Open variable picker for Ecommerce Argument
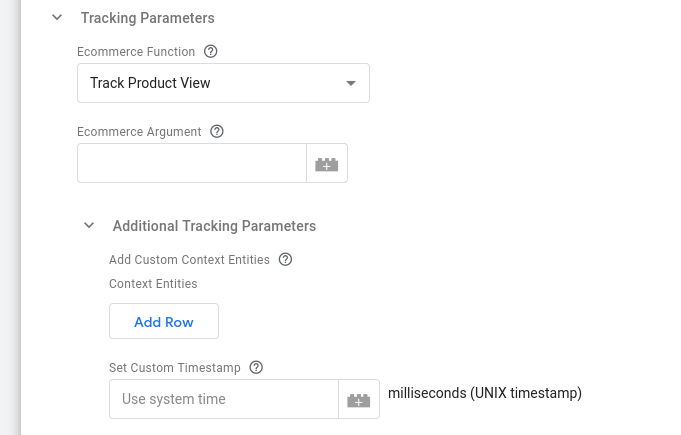Image resolution: width=681 pixels, height=435 pixels. [x=327, y=164]
